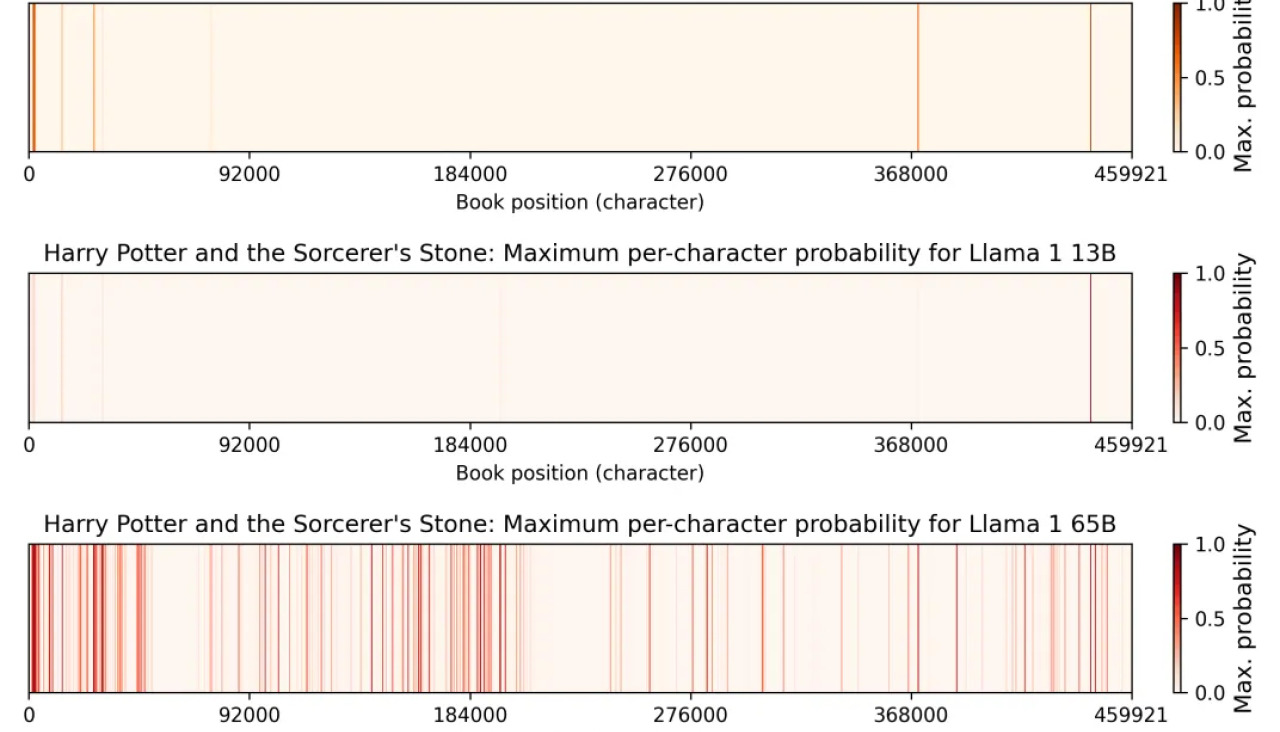The image size is (1280, 732).
Task: Click the dark stripe at far right of 13B heatmap
Action: point(1090,347)
